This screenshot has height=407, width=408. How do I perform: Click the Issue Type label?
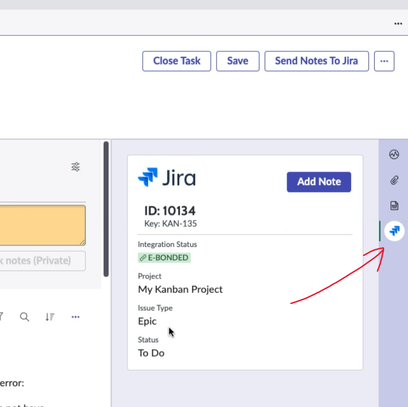click(x=155, y=308)
